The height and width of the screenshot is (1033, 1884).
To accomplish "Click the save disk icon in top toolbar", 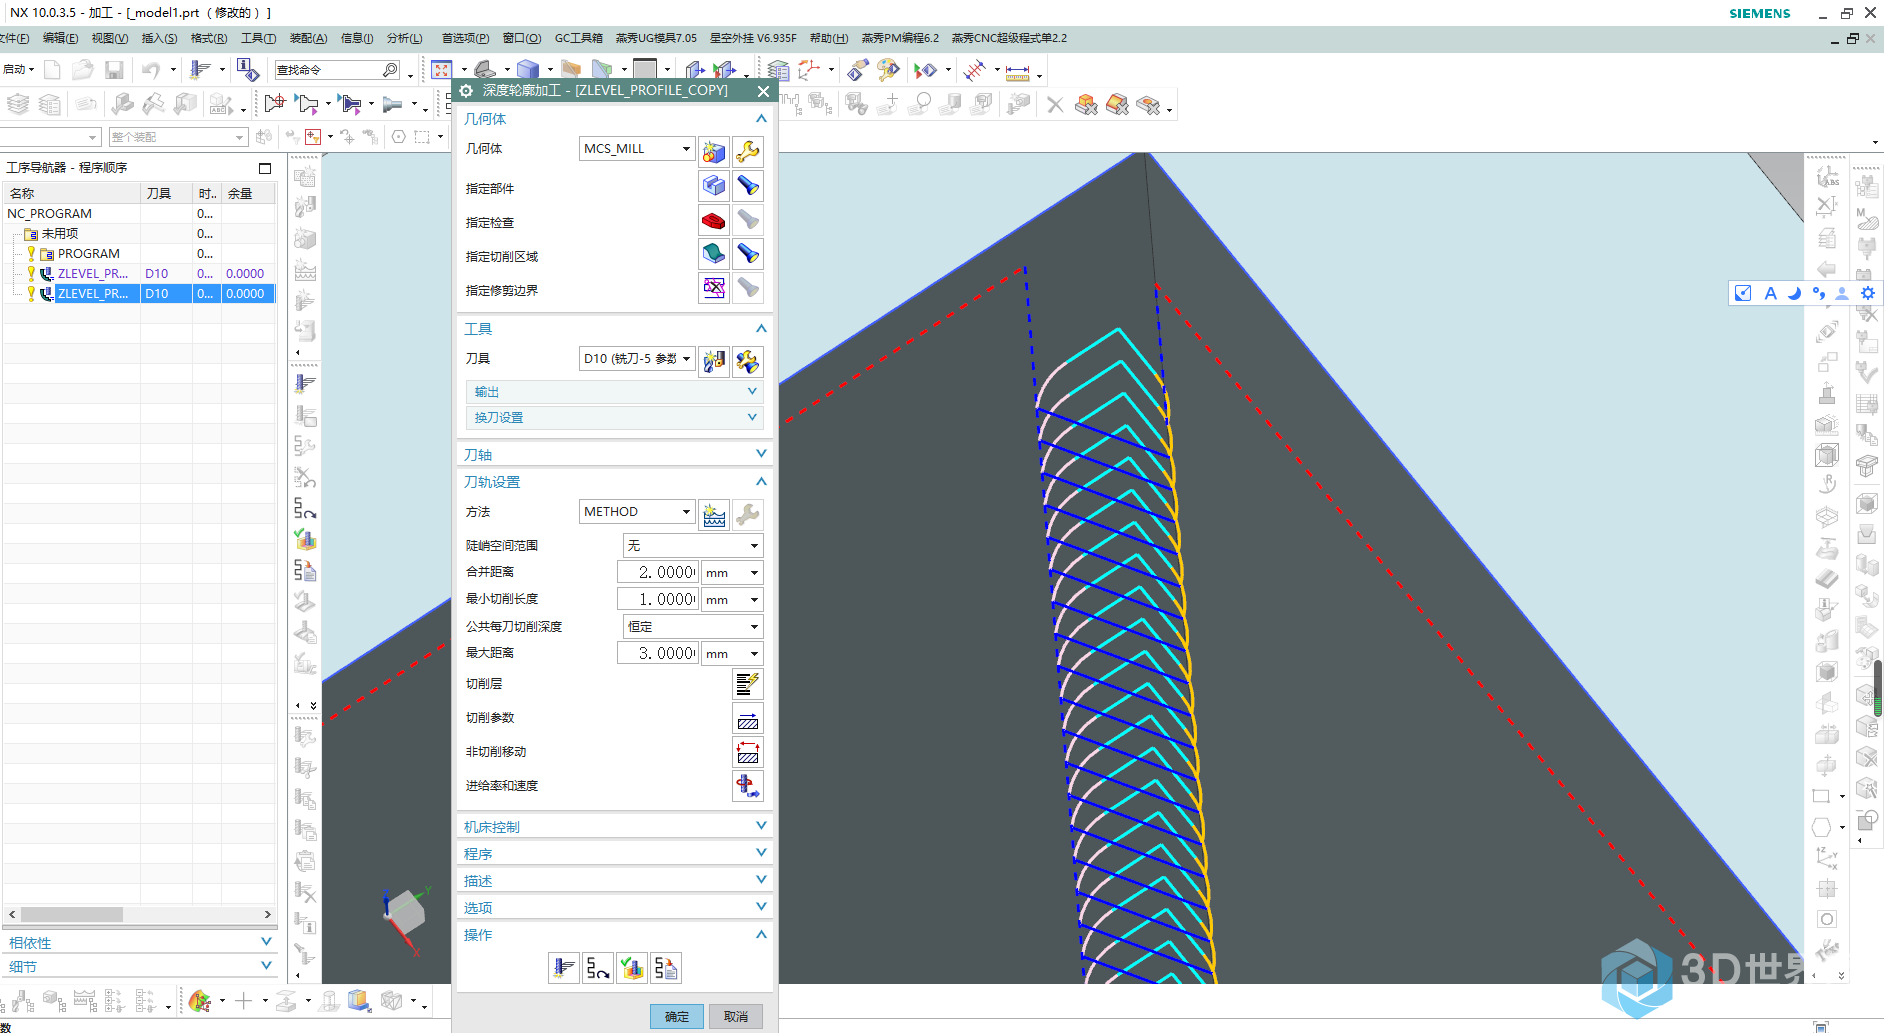I will [115, 70].
